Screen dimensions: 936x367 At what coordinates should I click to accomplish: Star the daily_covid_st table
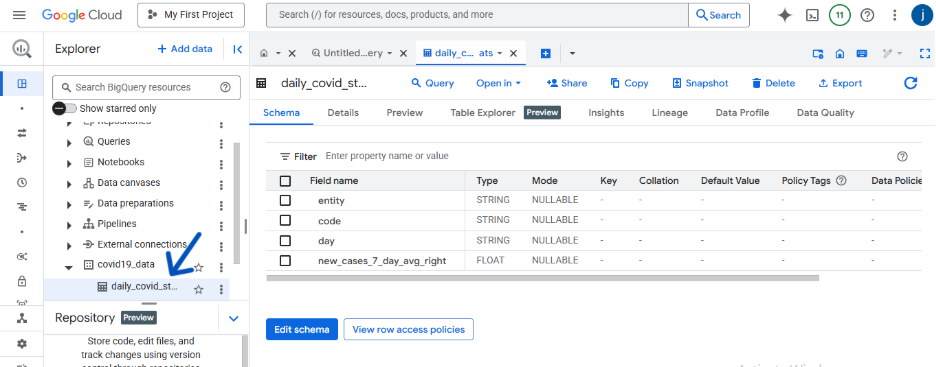[x=199, y=289]
